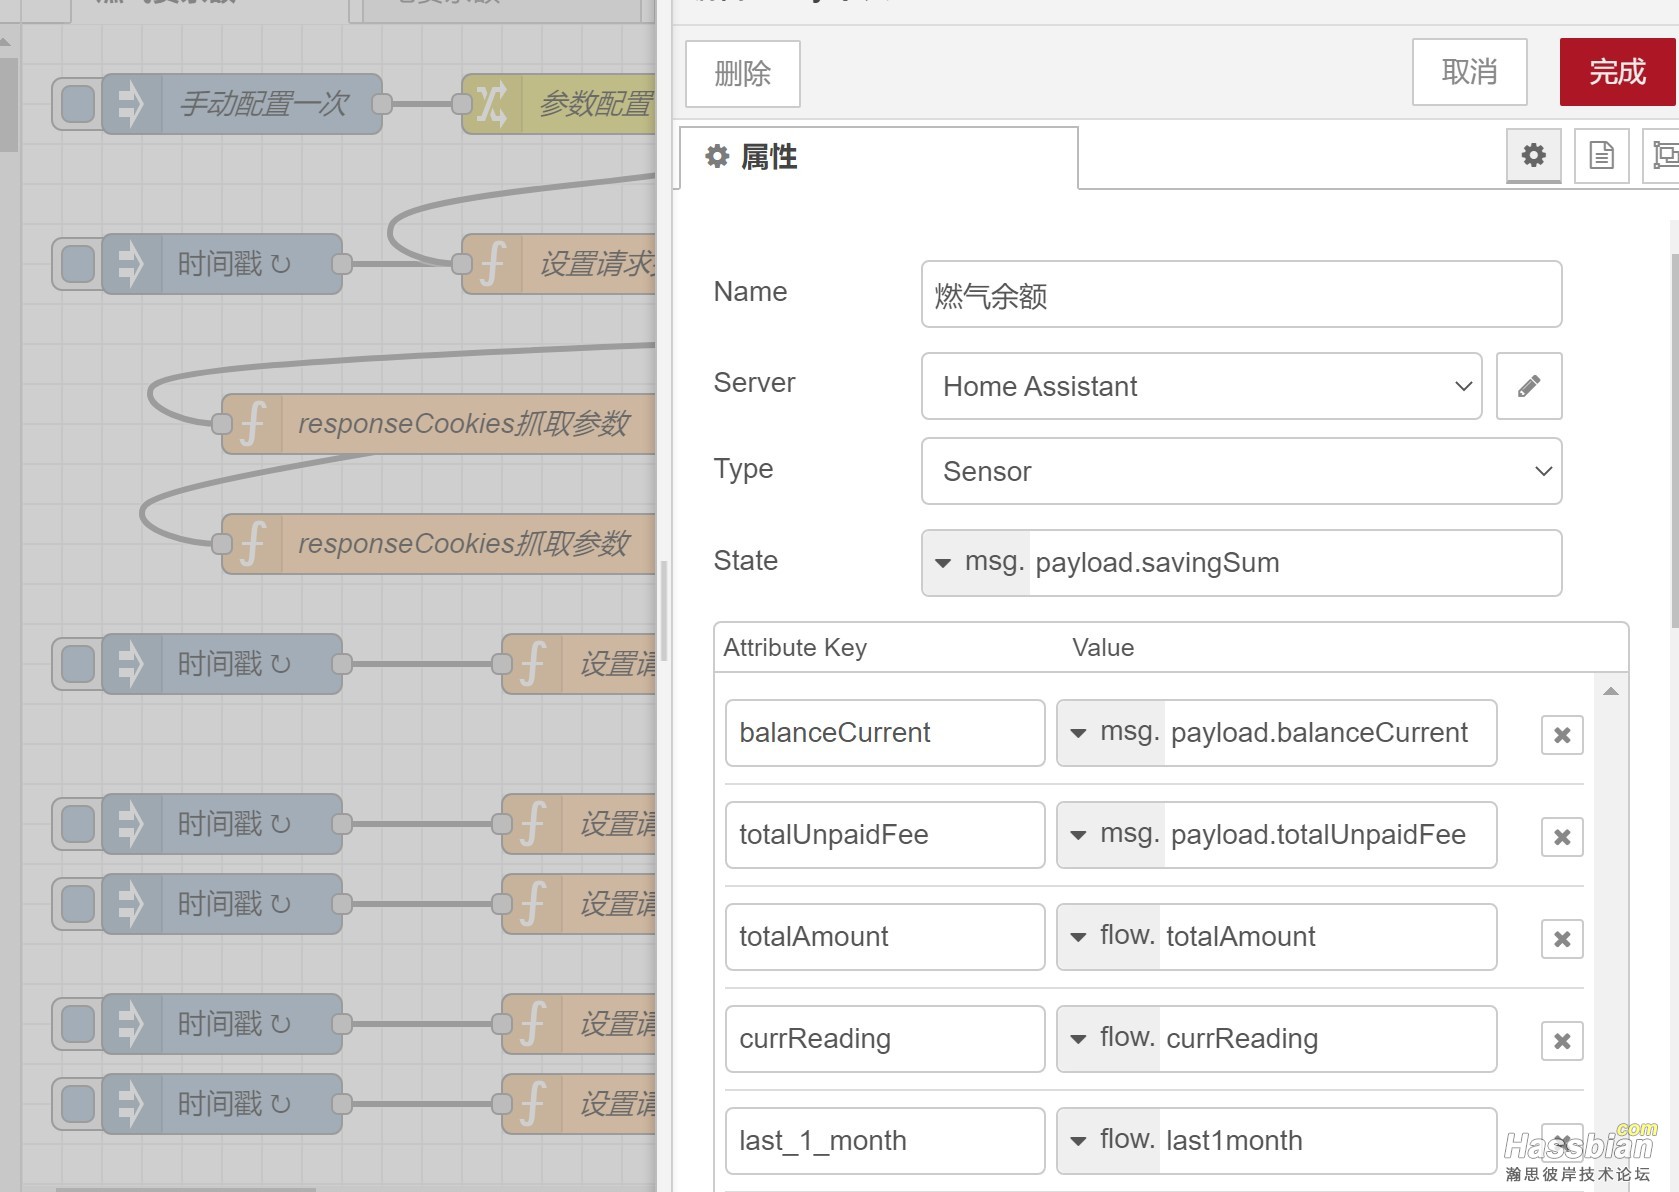Image resolution: width=1679 pixels, height=1192 pixels.
Task: Trigger the 手动配置一次 inject node button
Action: pos(77,104)
